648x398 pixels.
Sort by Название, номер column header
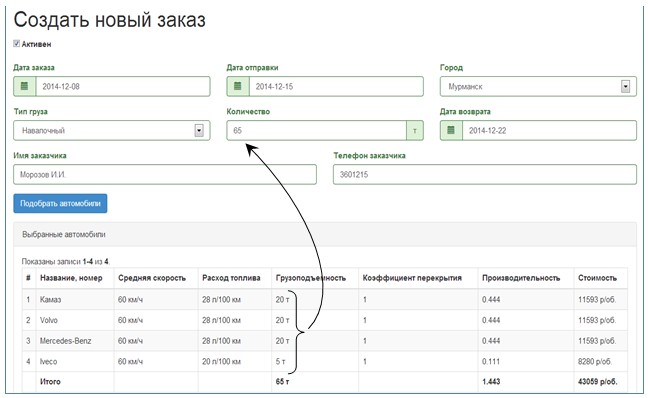click(71, 278)
